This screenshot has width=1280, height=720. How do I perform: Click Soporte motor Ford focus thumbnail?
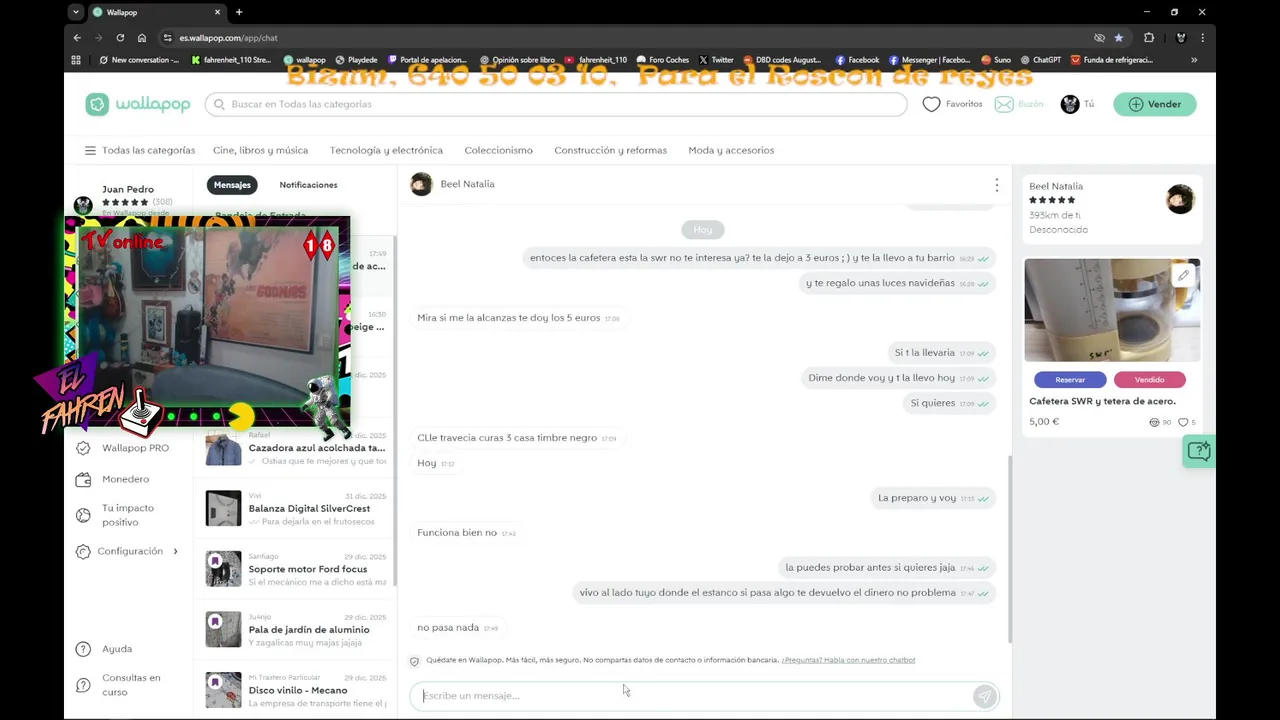click(223, 569)
